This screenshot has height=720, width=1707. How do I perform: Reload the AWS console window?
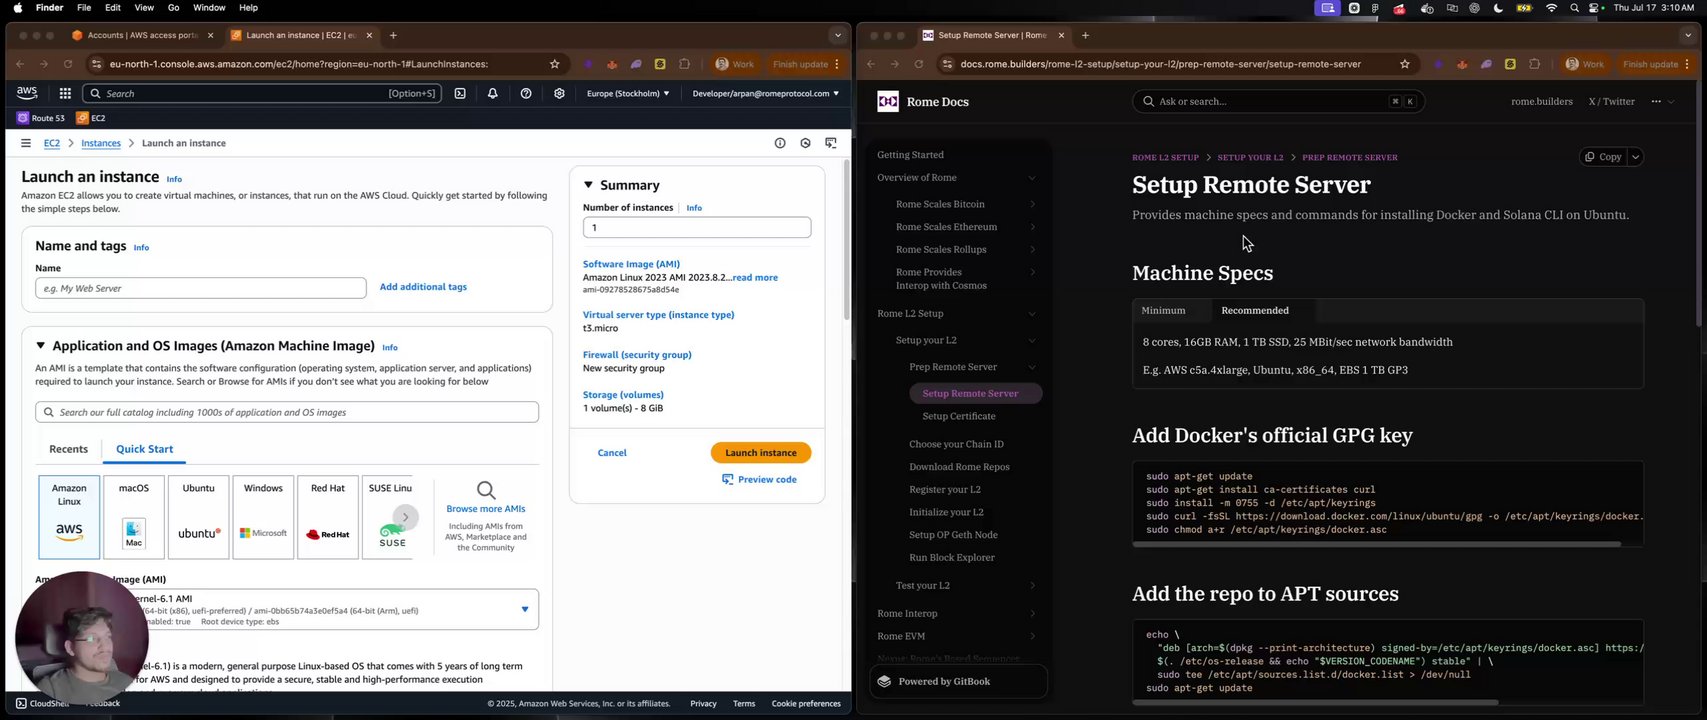(x=68, y=64)
